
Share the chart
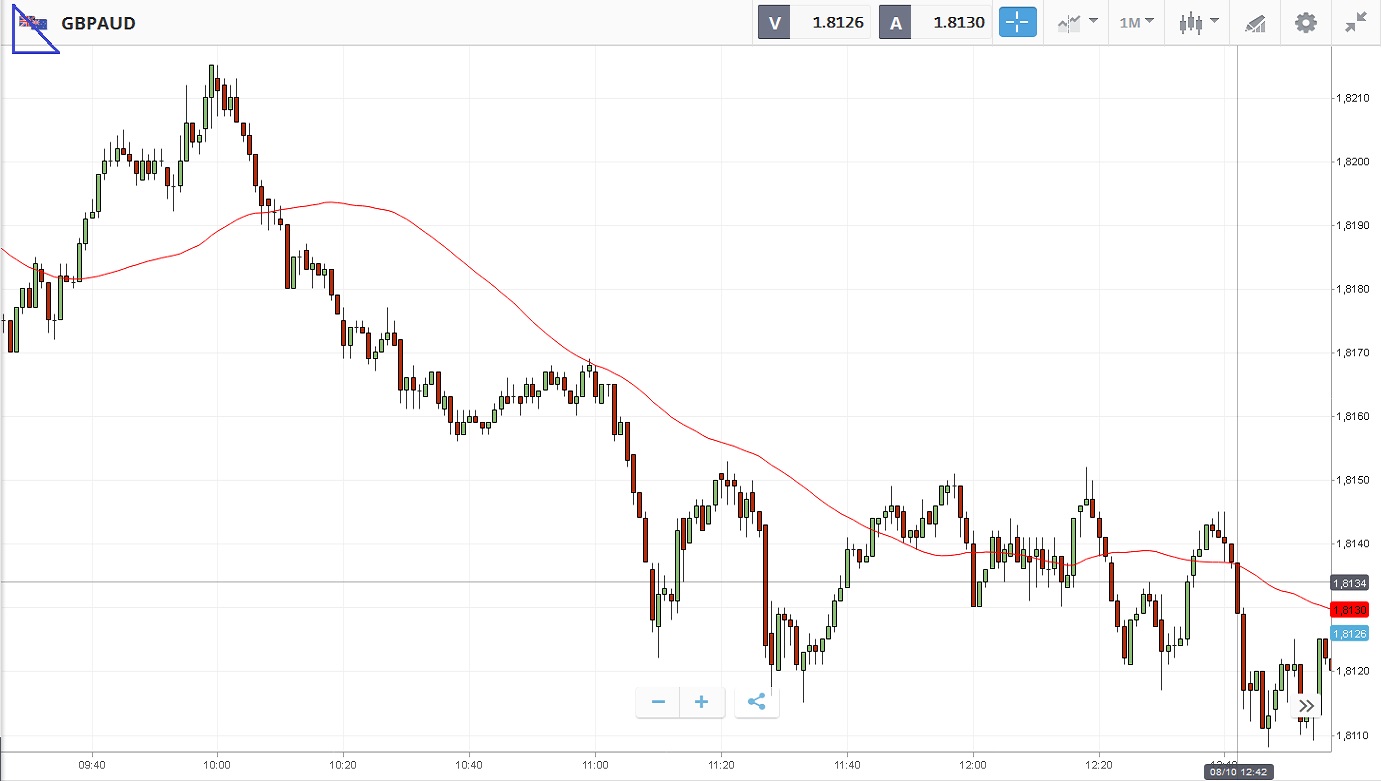click(x=756, y=702)
